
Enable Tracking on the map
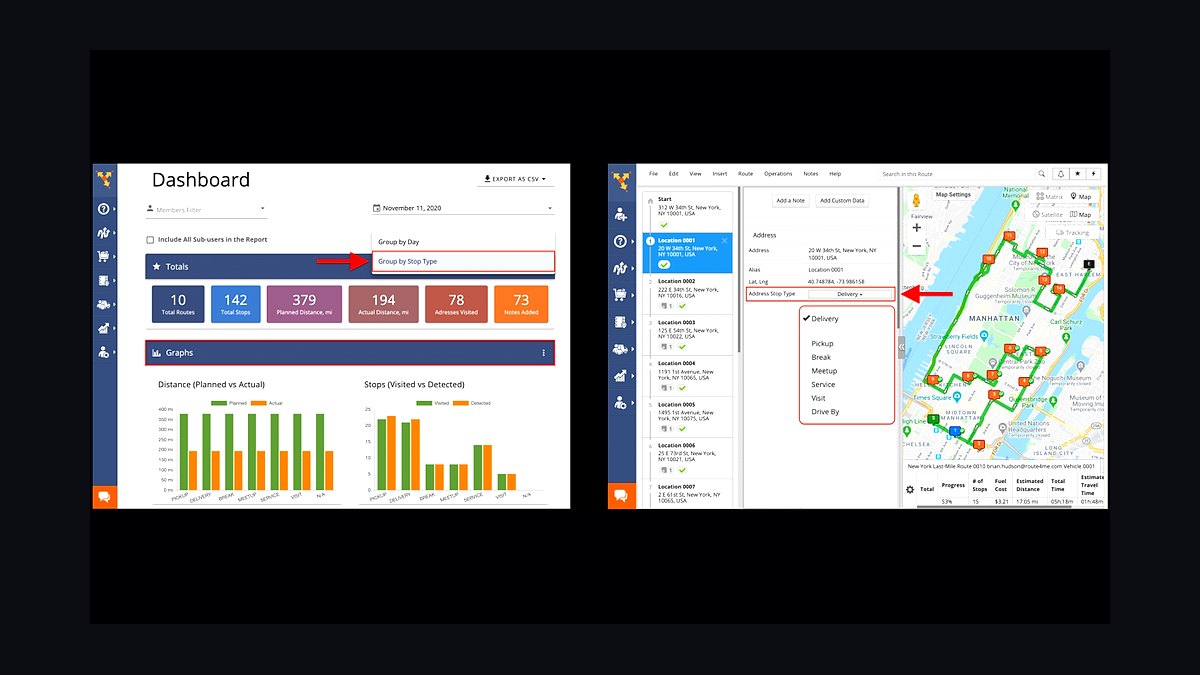[1072, 233]
